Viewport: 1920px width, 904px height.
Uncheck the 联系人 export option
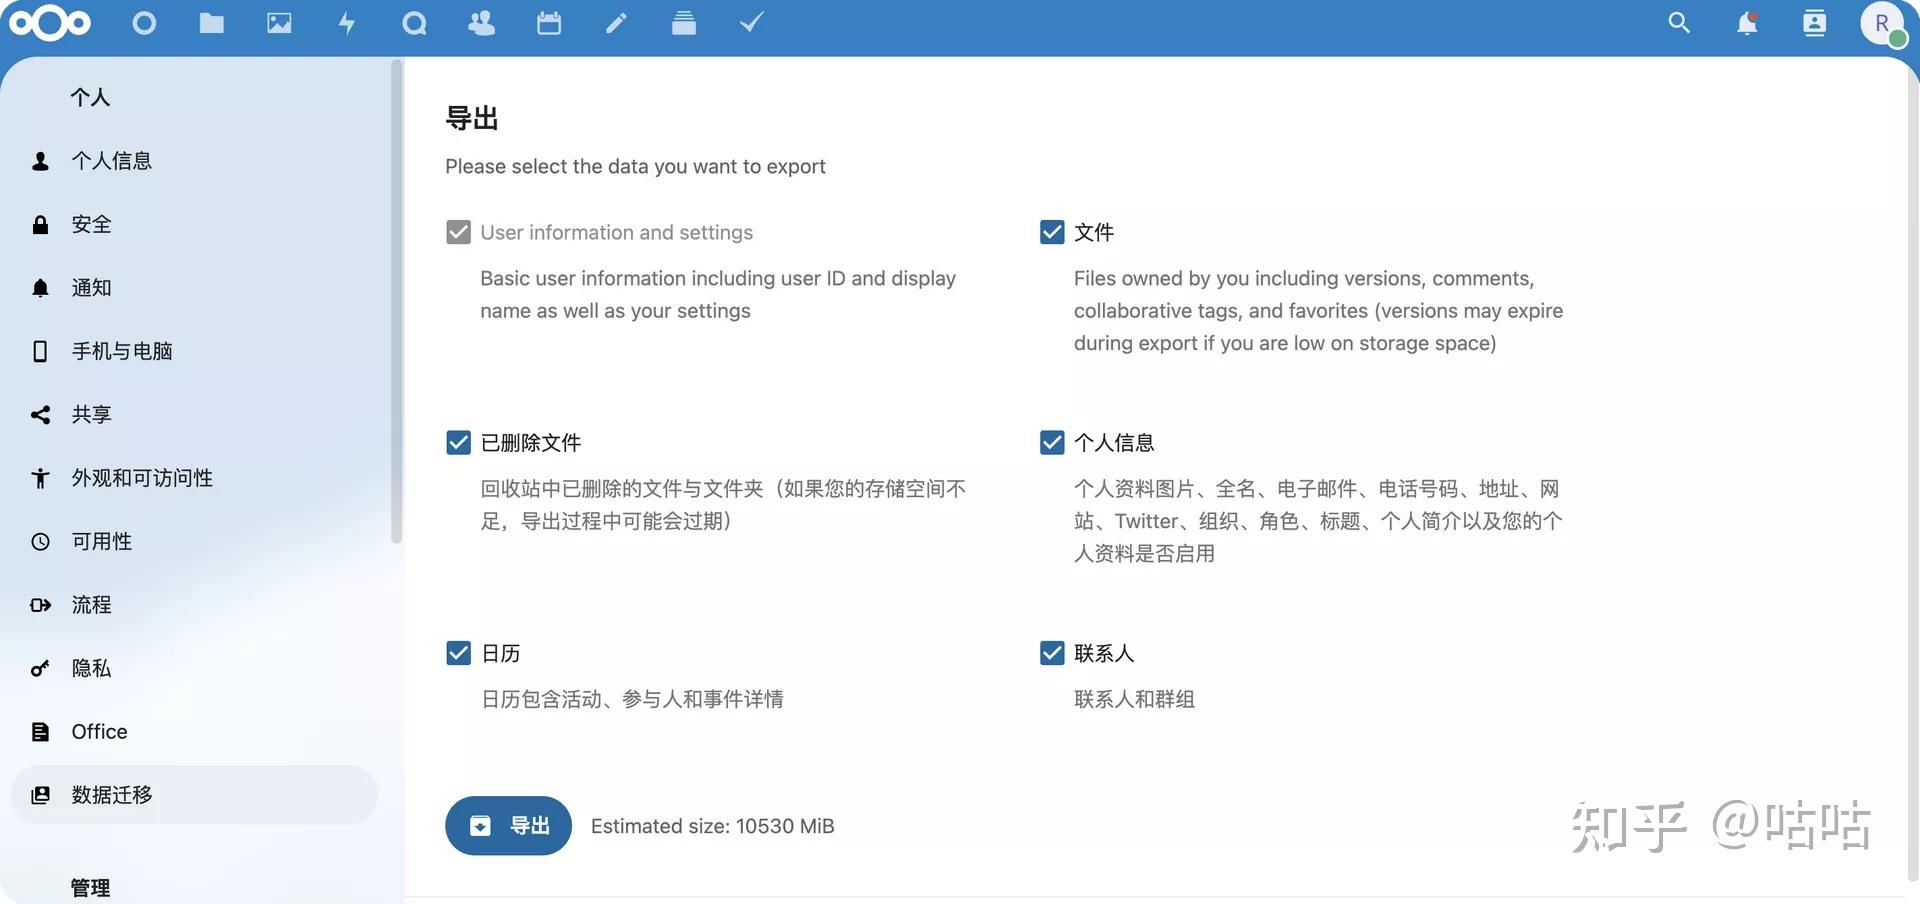click(1051, 653)
